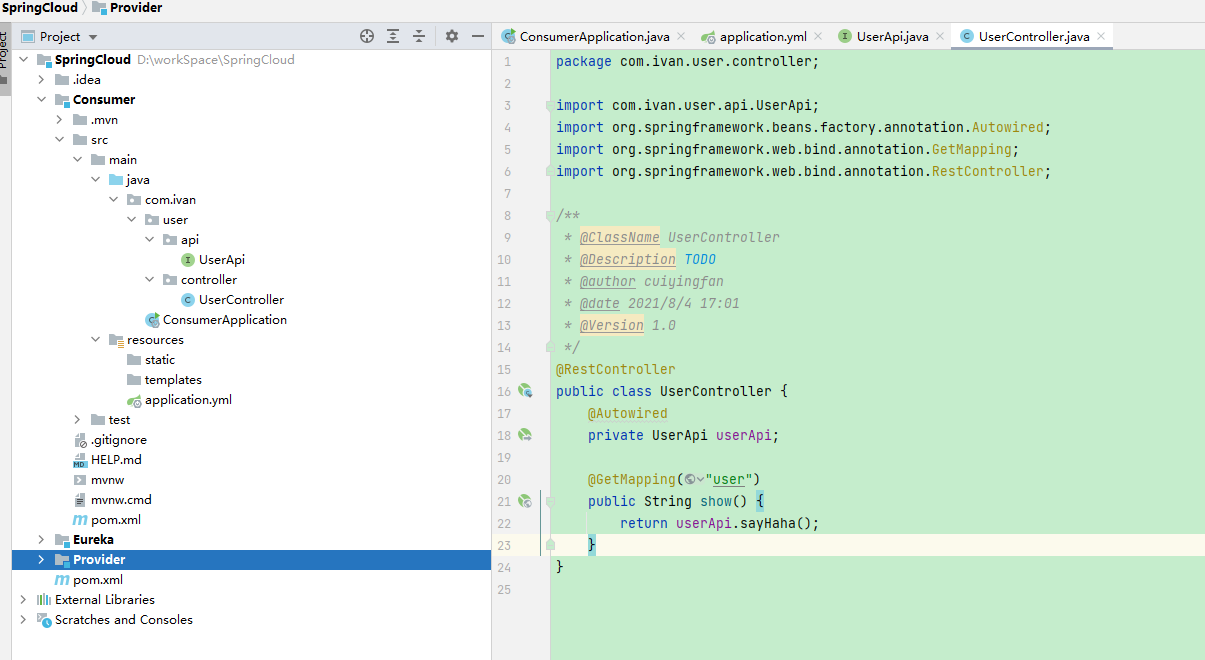Click the HELP.md markdown file icon
Screen dimensions: 1205x660
(x=80, y=460)
